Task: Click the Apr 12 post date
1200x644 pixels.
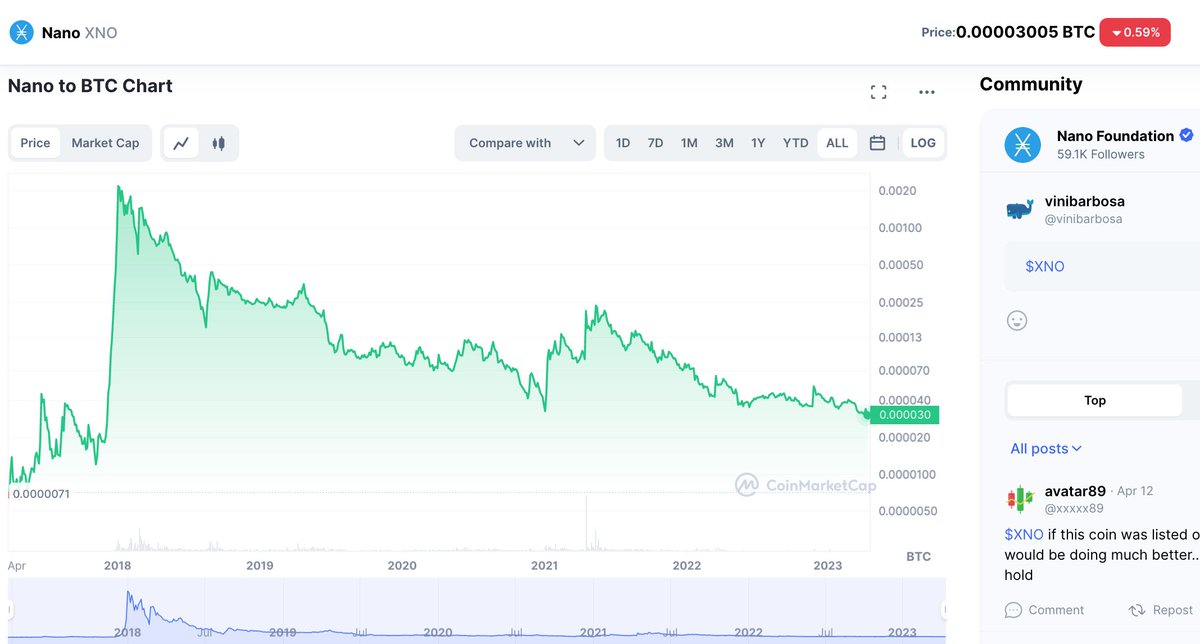Action: coord(1135,491)
